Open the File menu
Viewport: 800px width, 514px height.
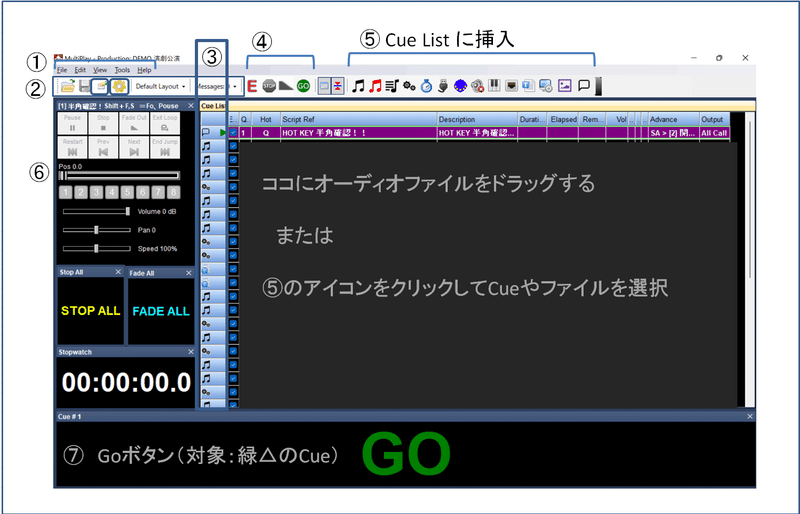tap(62, 70)
